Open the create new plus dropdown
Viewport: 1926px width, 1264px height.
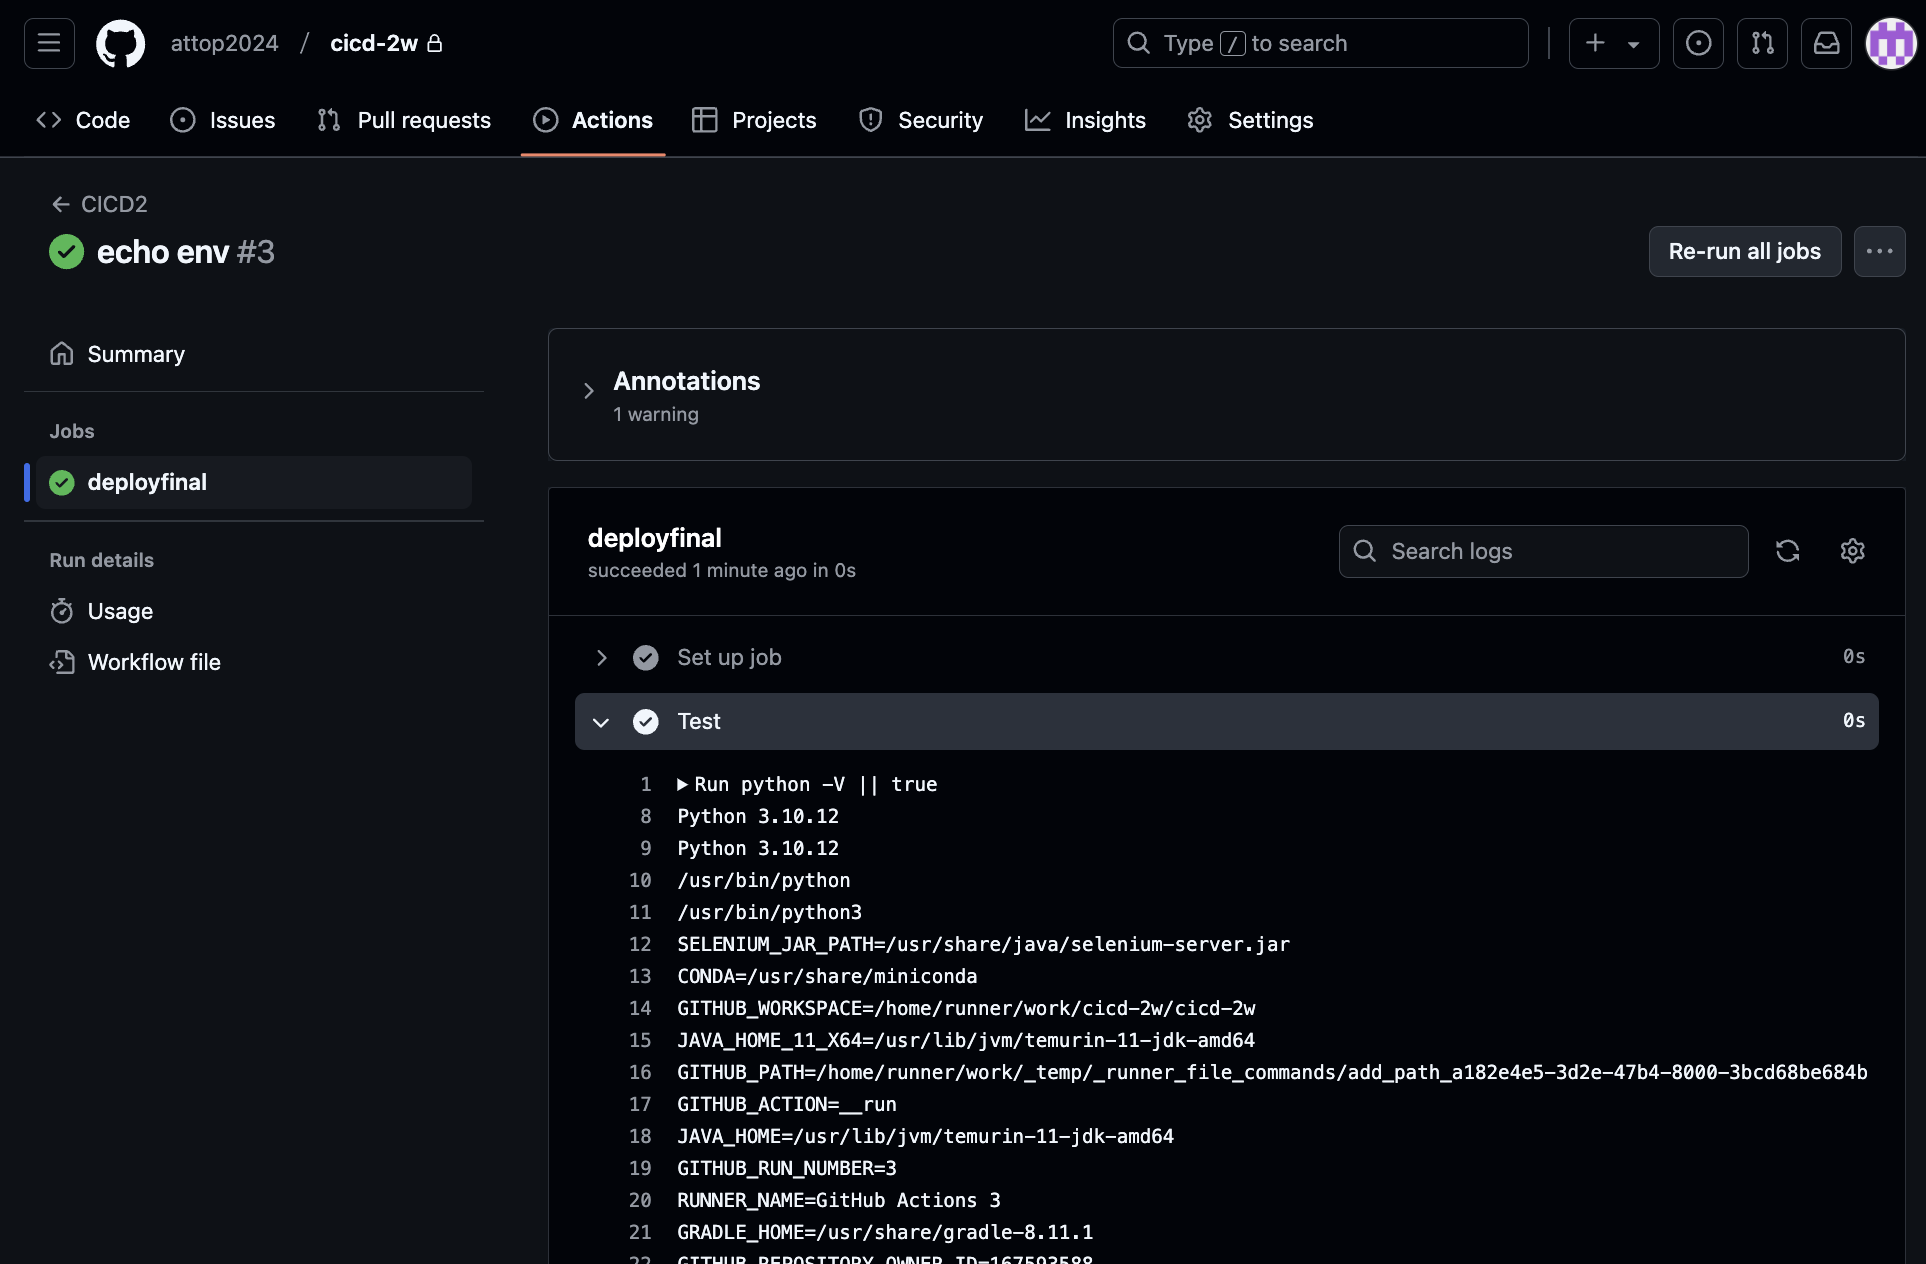1613,43
